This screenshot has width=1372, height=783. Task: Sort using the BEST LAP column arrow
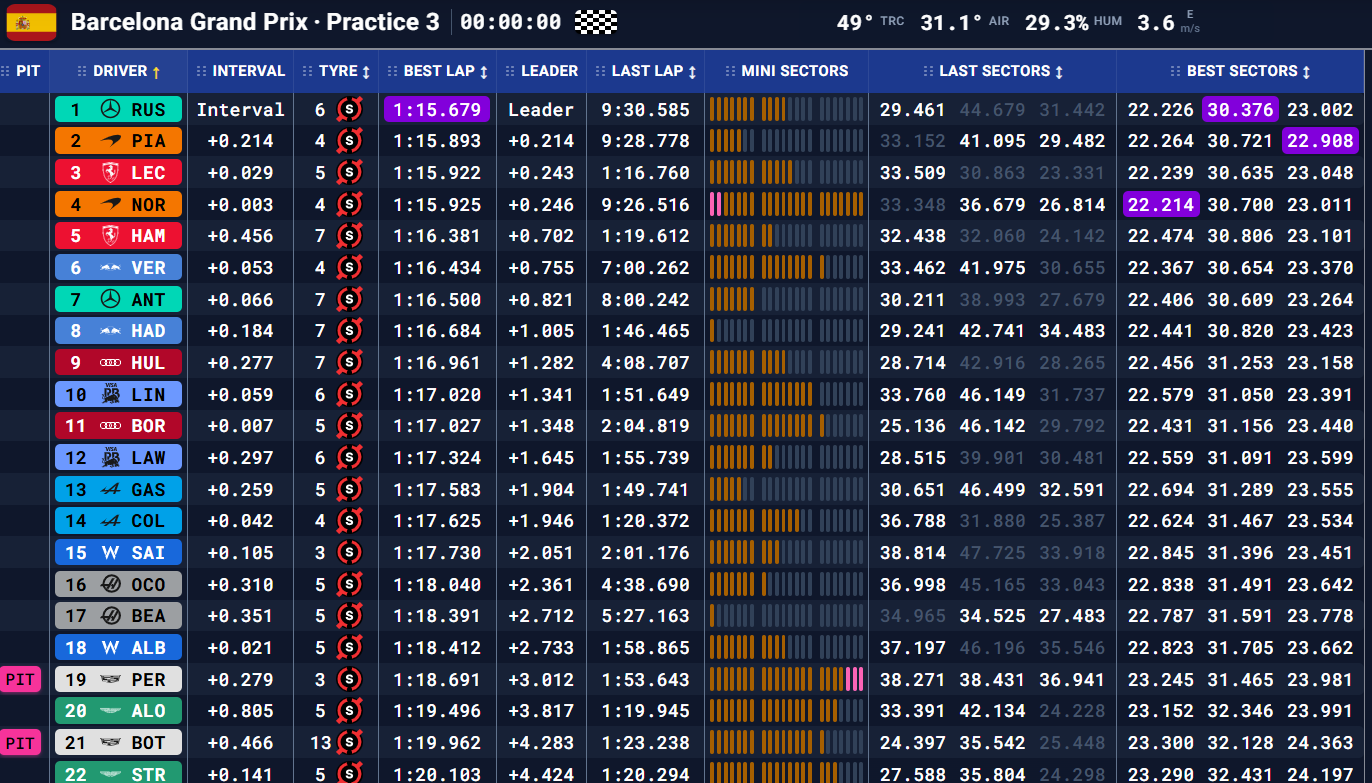(484, 71)
